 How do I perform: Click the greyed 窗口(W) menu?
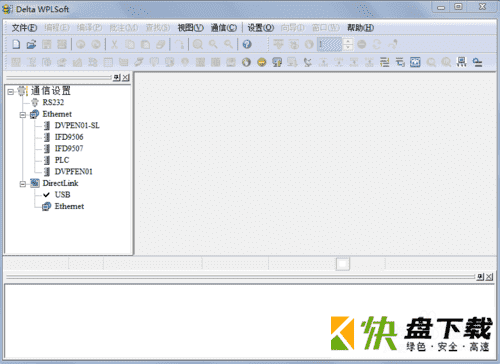[326, 28]
